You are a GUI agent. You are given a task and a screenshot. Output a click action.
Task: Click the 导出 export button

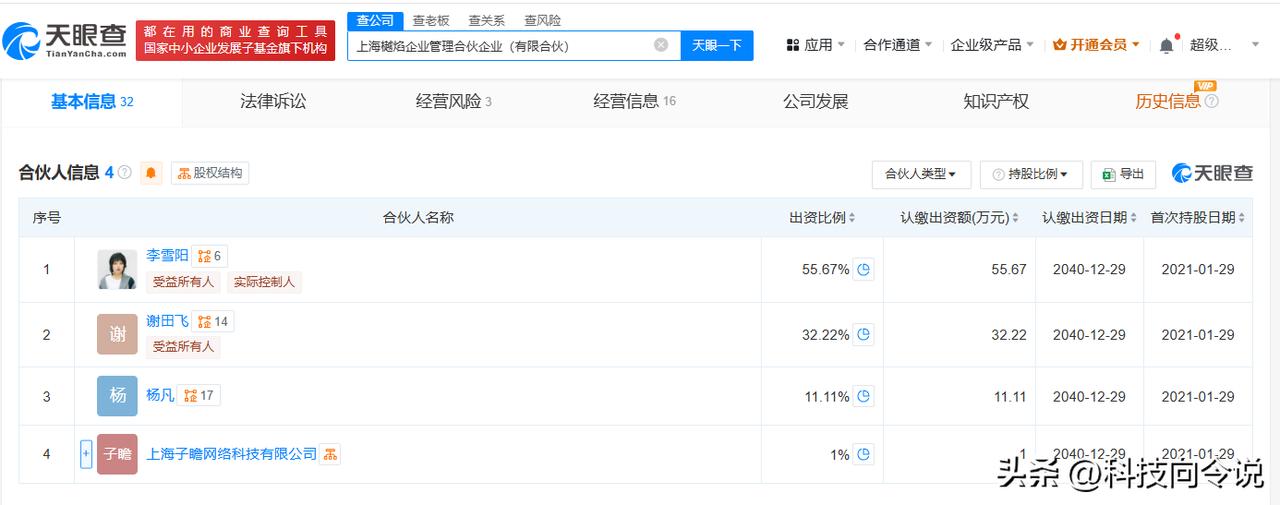[x=1123, y=174]
